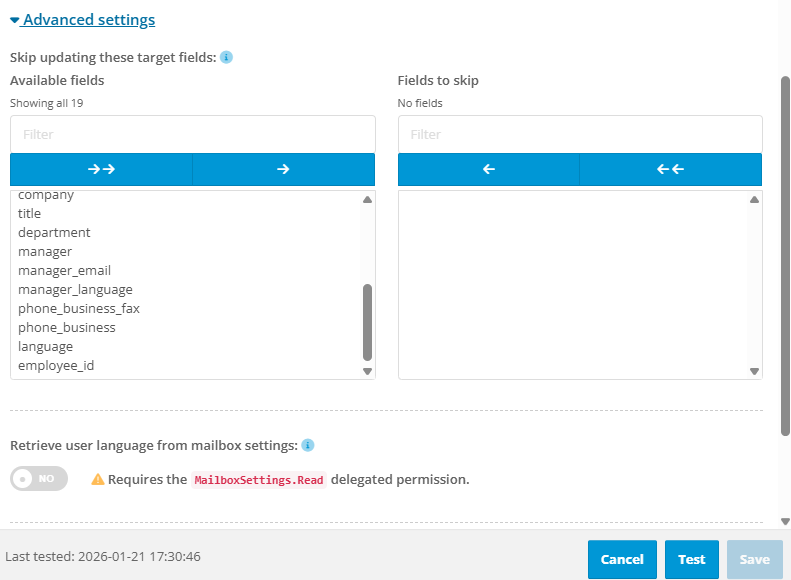Click the Save button
Screen dimensions: 791x580
755,559
